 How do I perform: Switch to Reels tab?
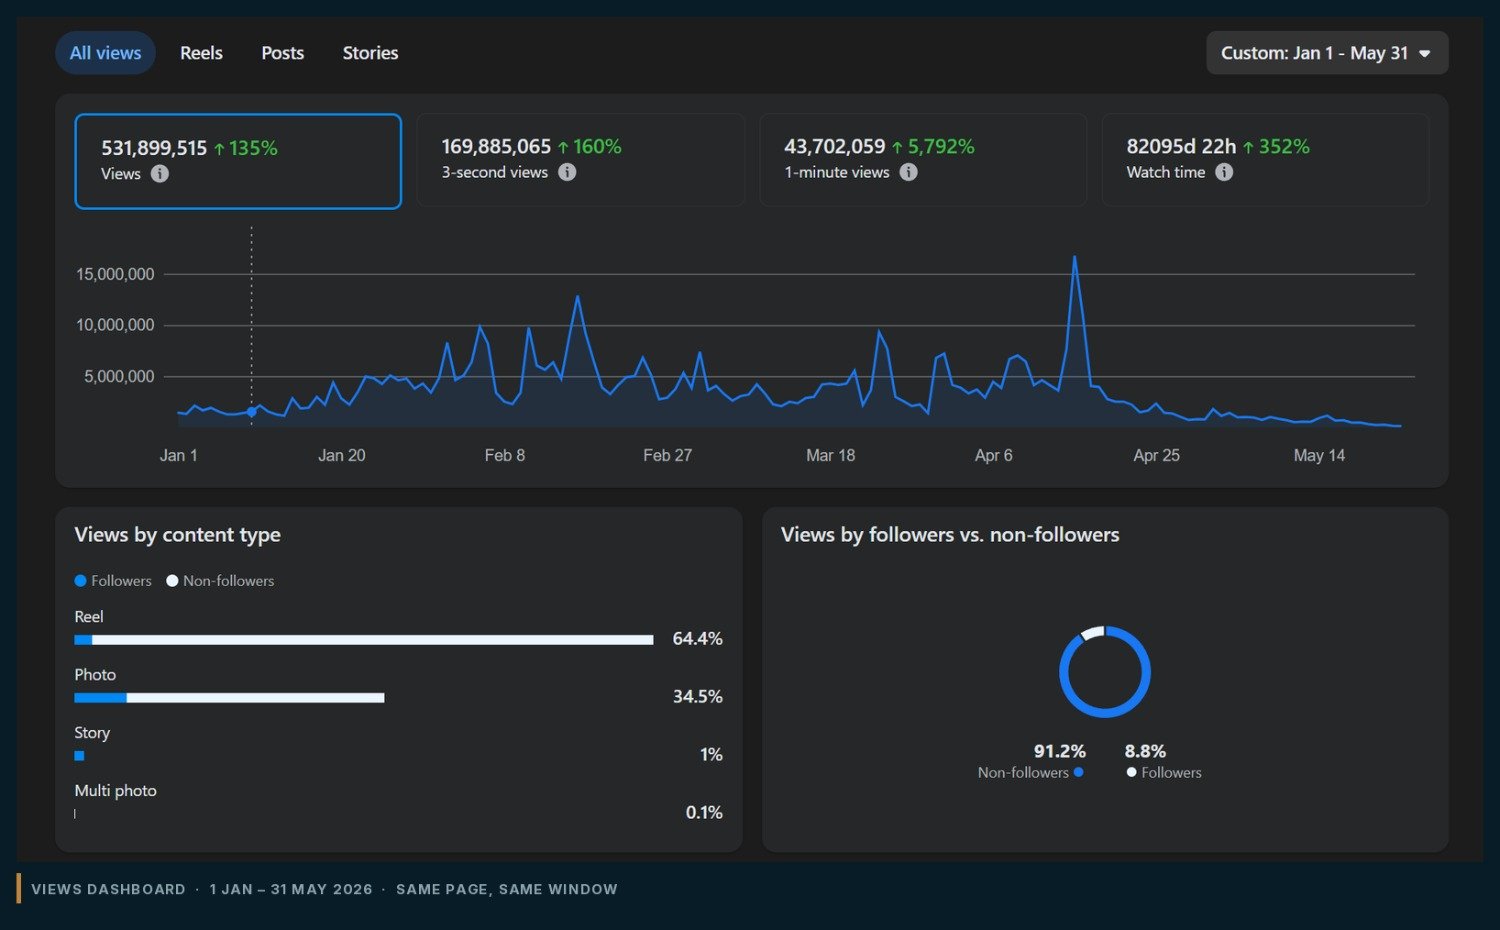pos(201,53)
